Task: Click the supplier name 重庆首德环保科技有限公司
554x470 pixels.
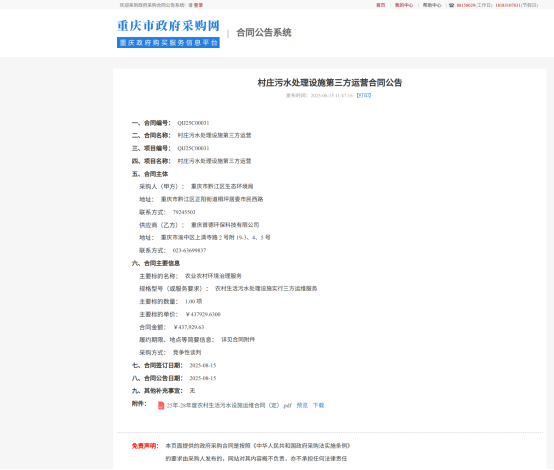Action: tap(225, 225)
